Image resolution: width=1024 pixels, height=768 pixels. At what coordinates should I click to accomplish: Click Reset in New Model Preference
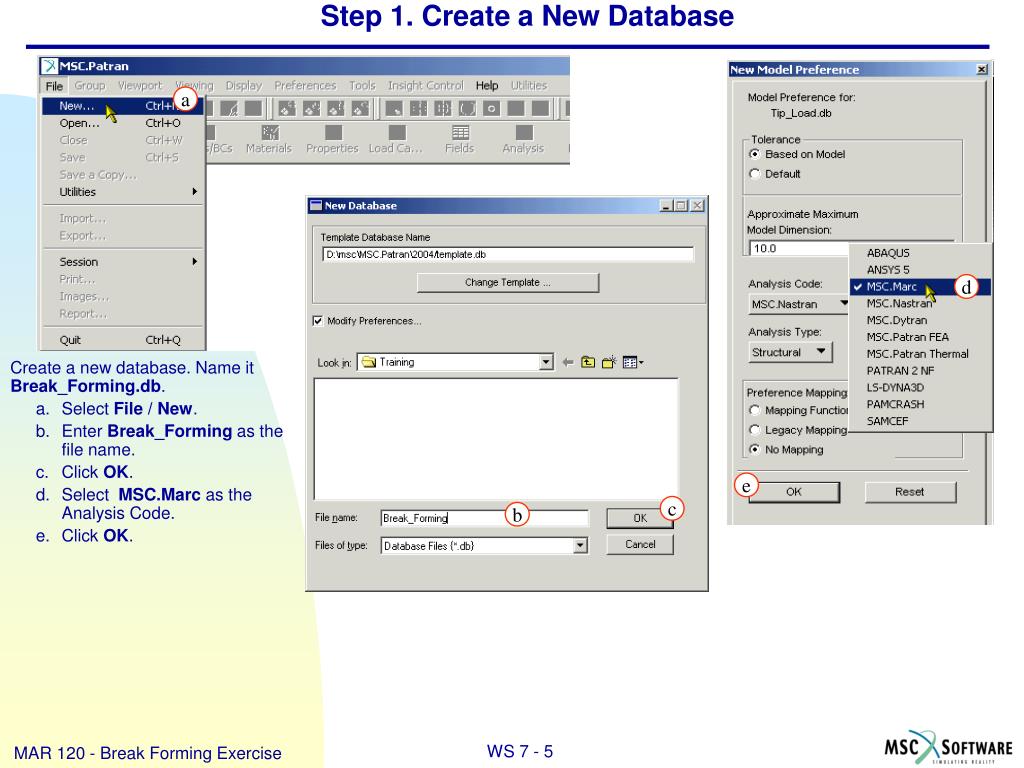click(910, 492)
